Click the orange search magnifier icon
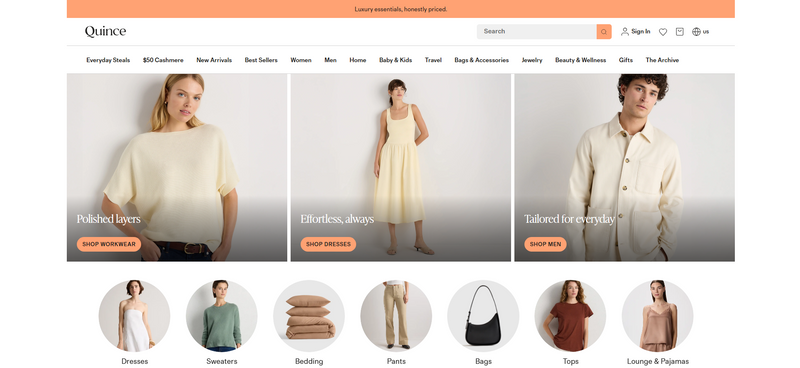This screenshot has height=368, width=800. click(604, 32)
